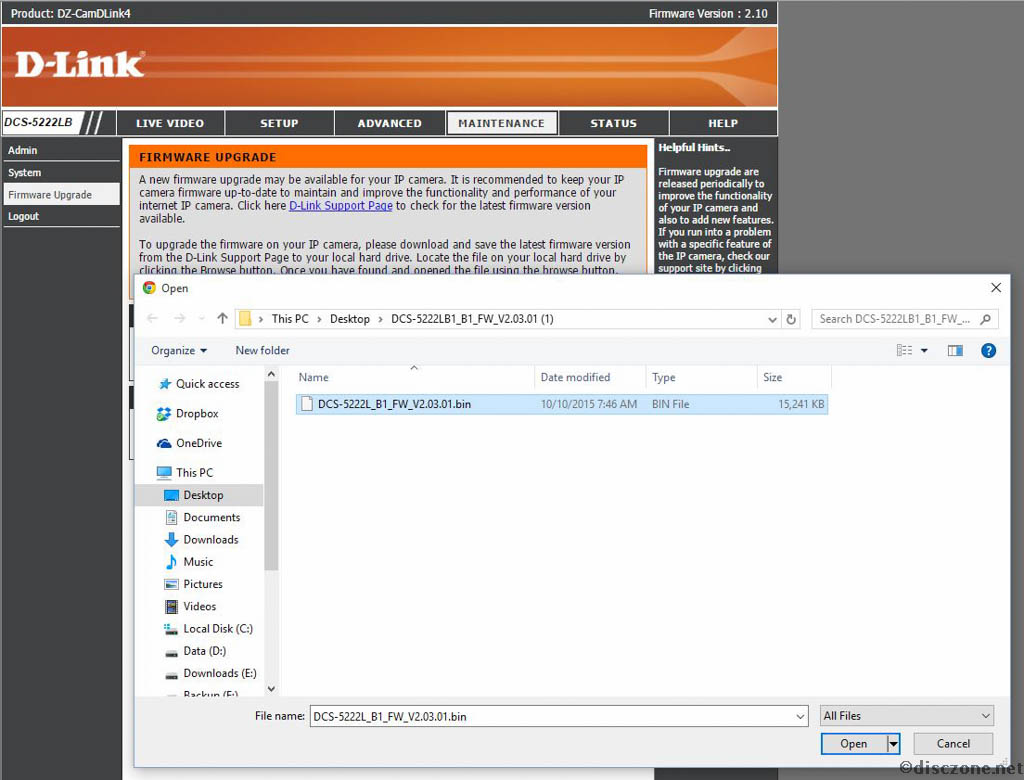Screen dimensions: 1024x780
Task: Click the Chrome icon in dialog title
Action: pyautogui.click(x=150, y=288)
